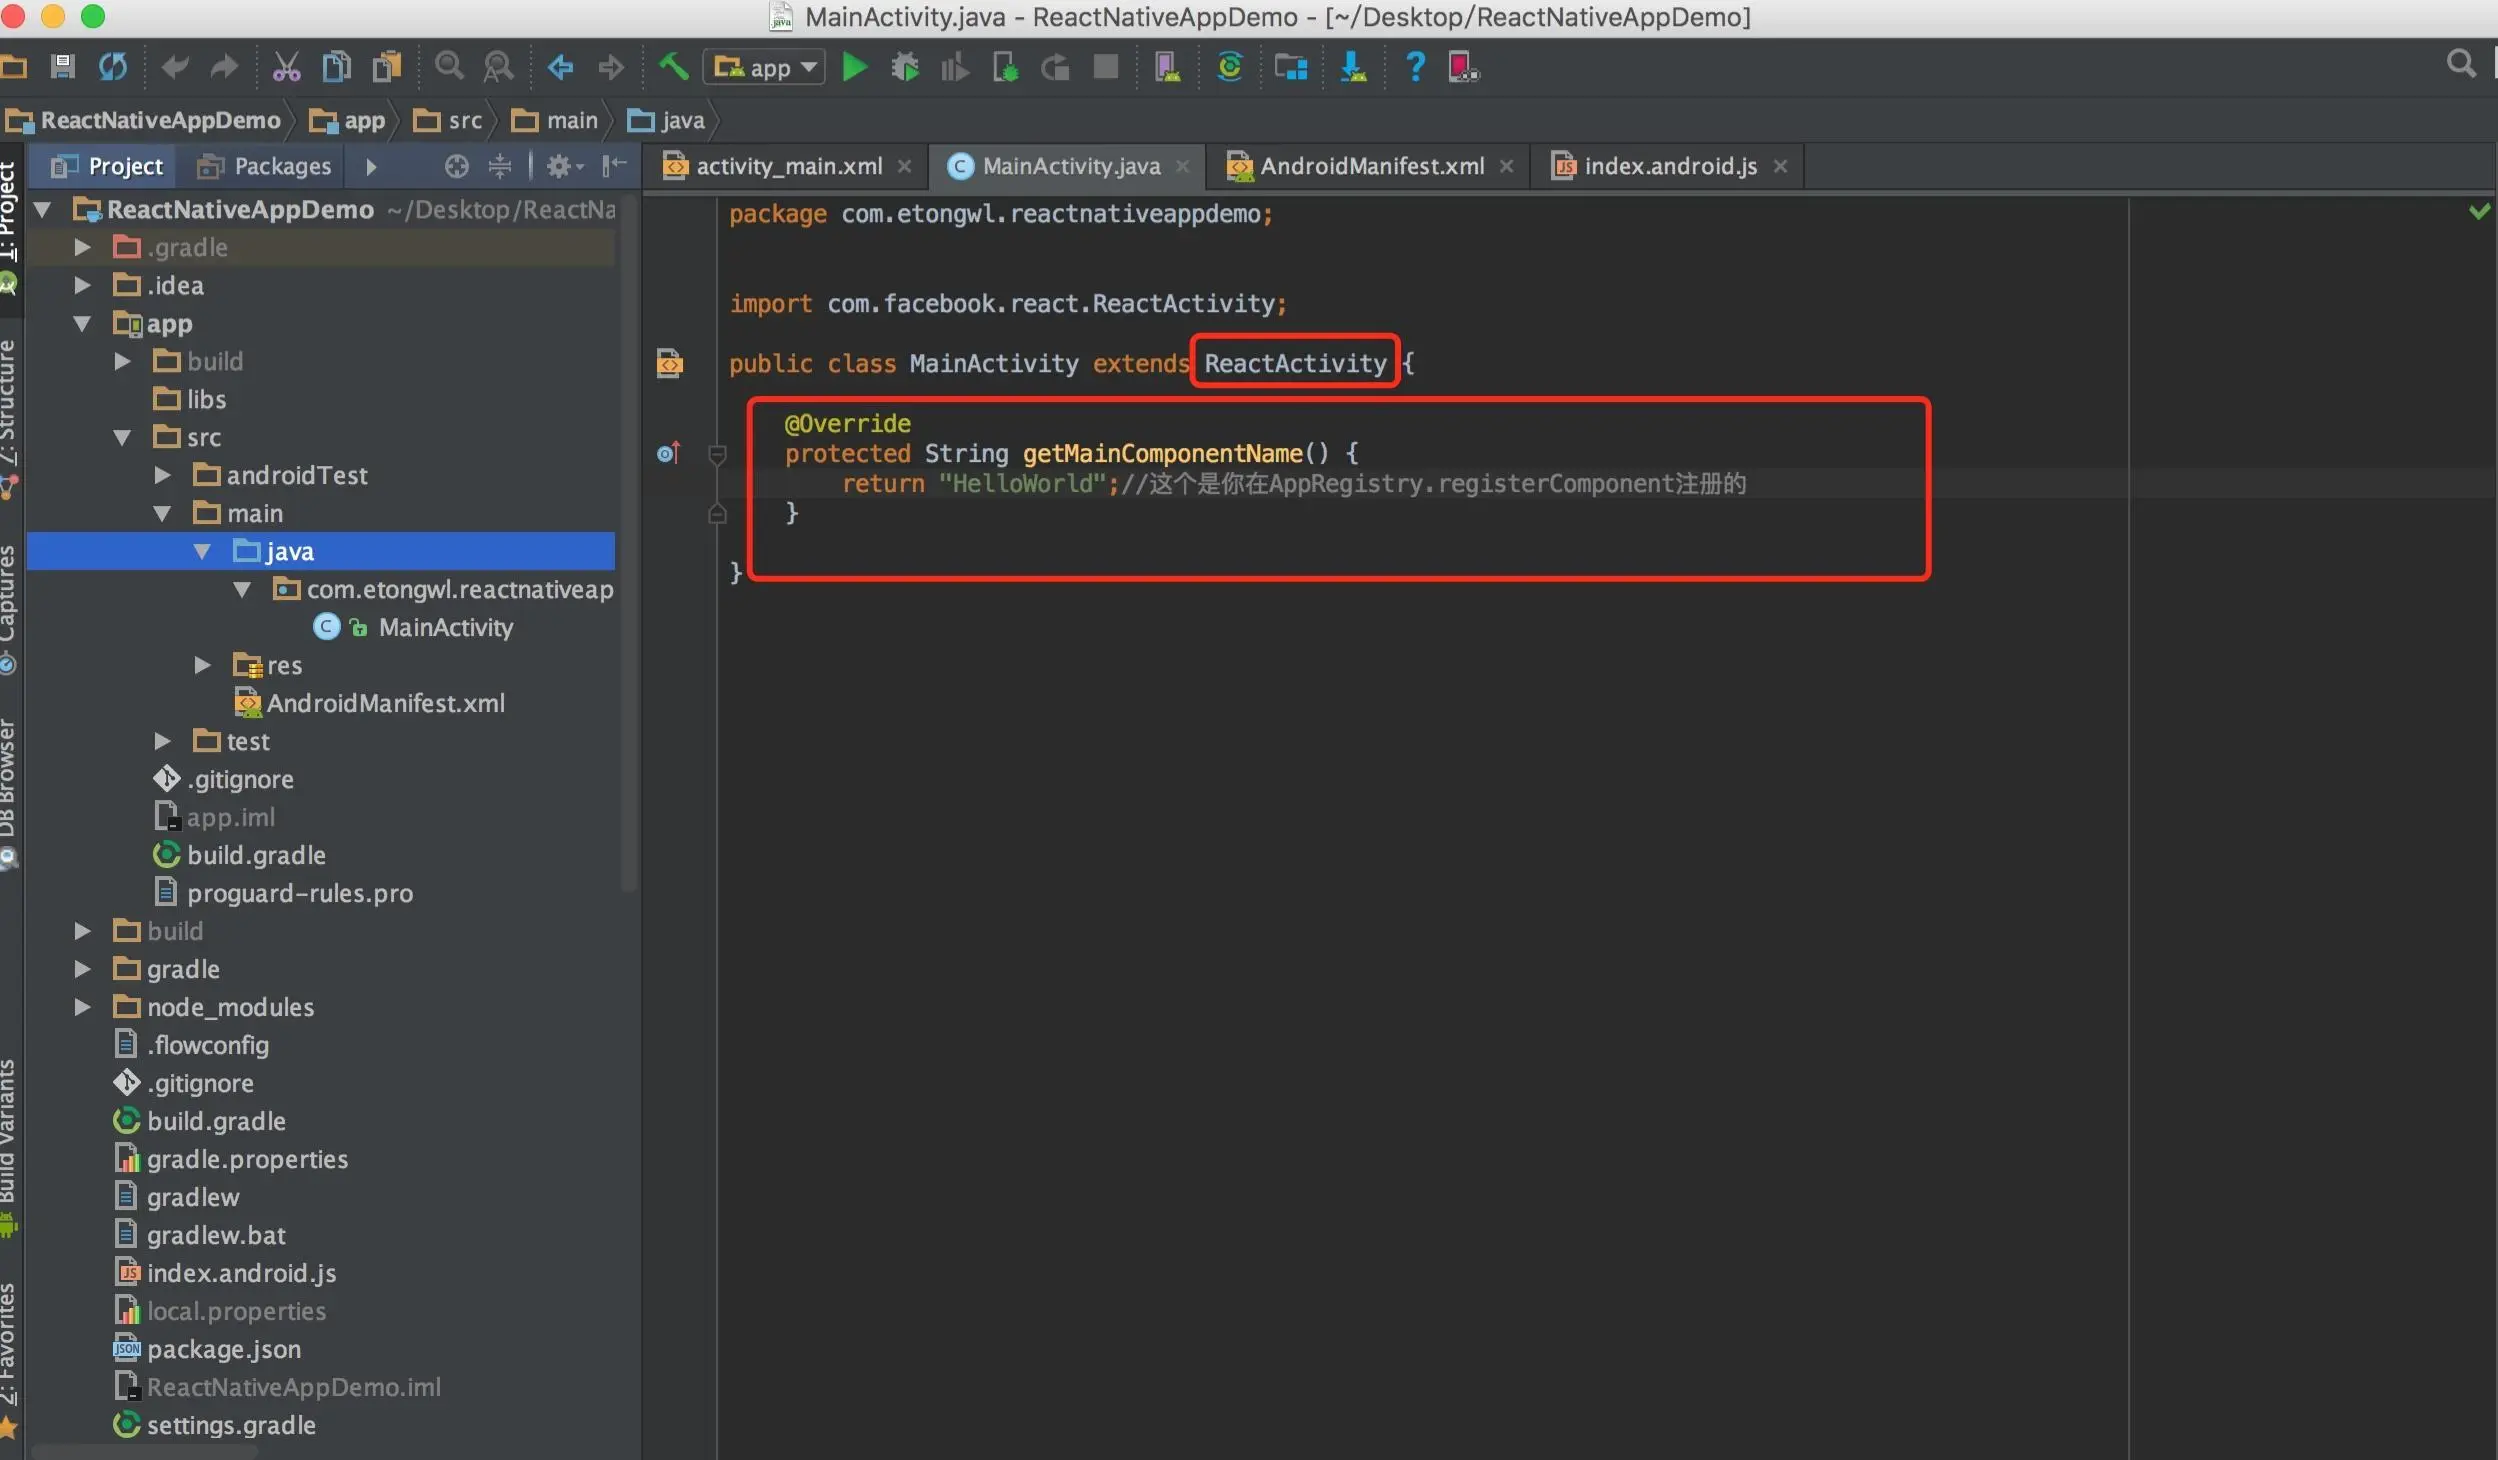Click the Undo arrow icon
This screenshot has width=2498, height=1460.
(x=175, y=67)
